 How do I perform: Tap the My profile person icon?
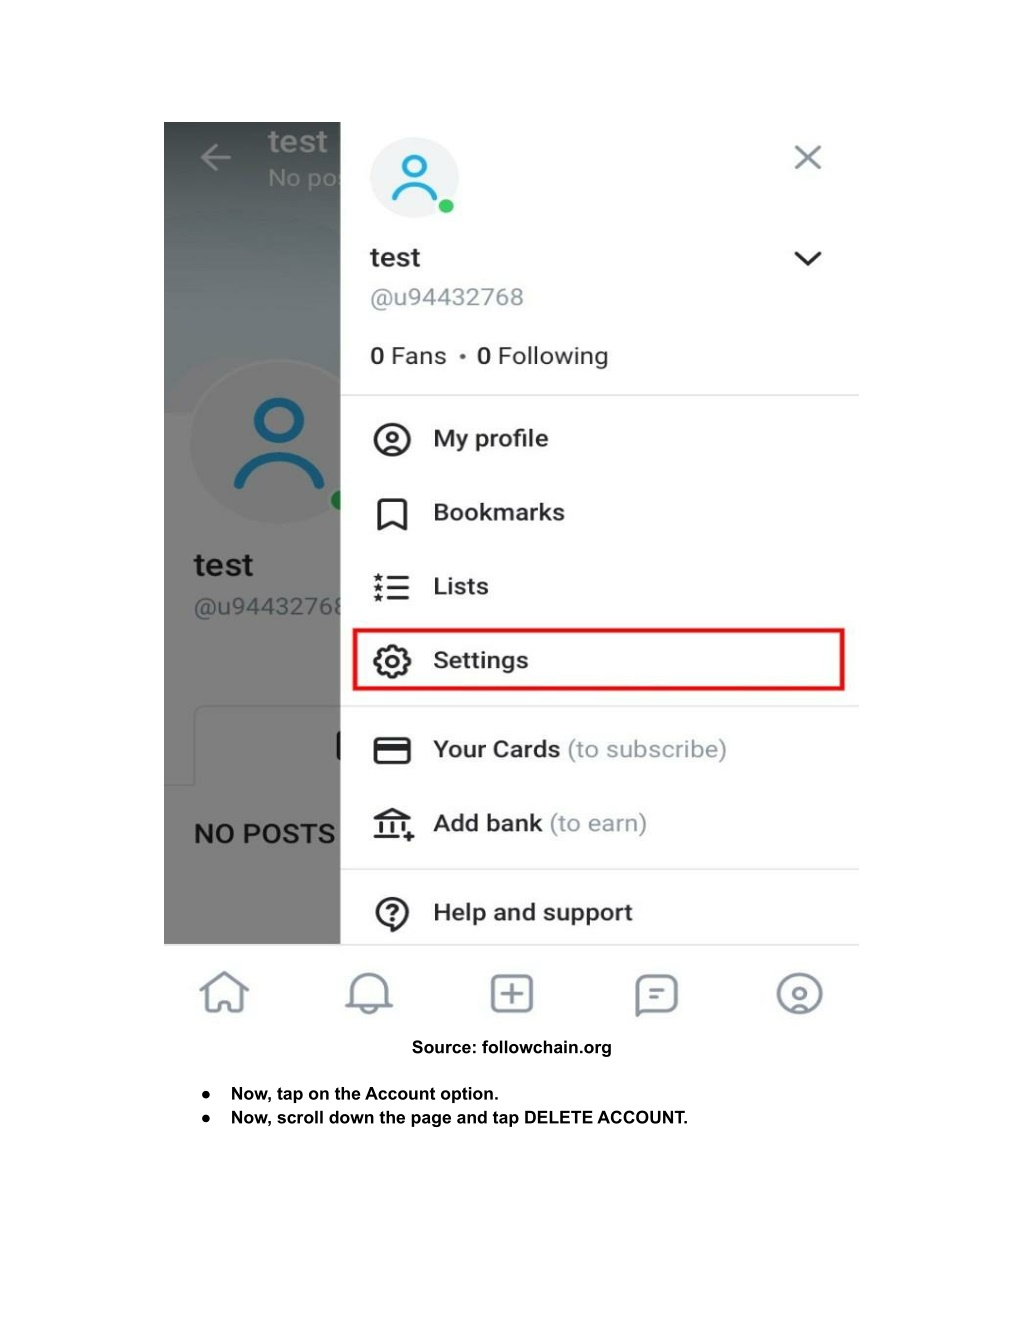392,439
